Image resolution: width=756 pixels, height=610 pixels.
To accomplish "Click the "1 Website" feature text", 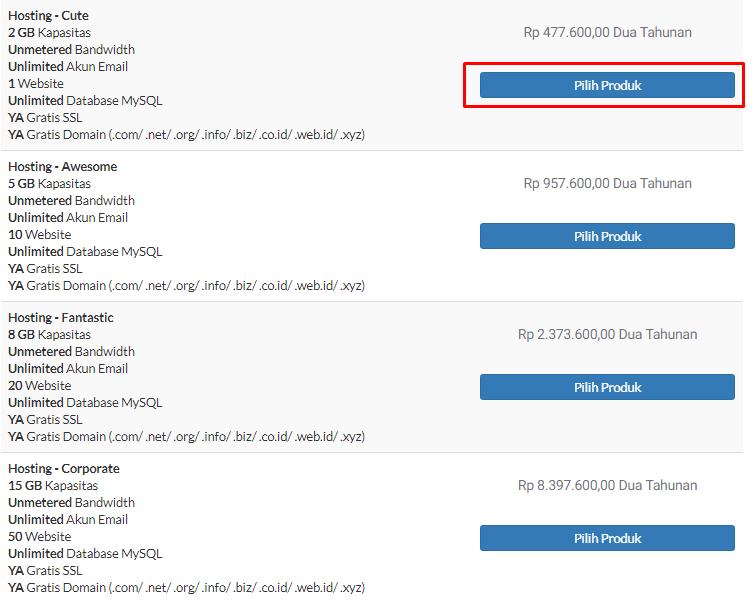I will [36, 84].
